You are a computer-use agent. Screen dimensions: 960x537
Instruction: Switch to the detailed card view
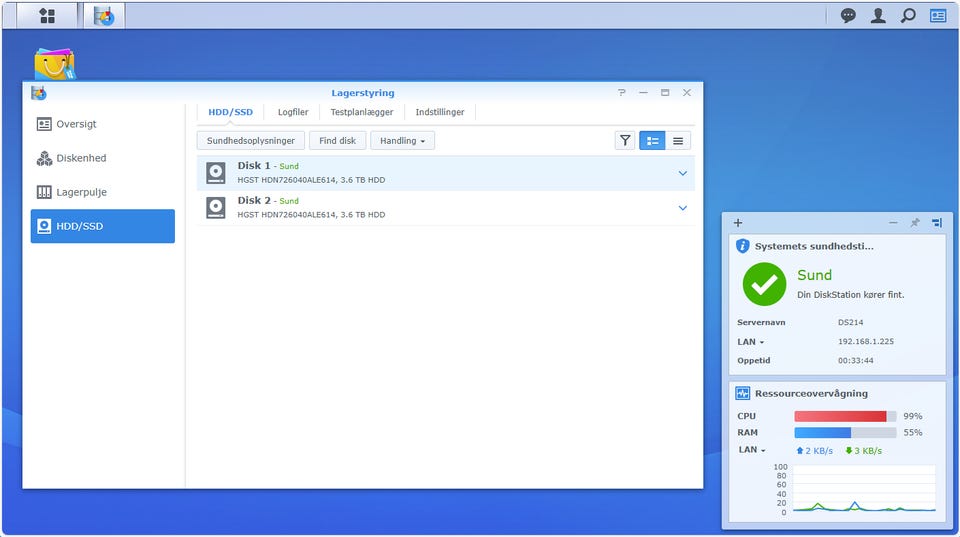coord(652,141)
